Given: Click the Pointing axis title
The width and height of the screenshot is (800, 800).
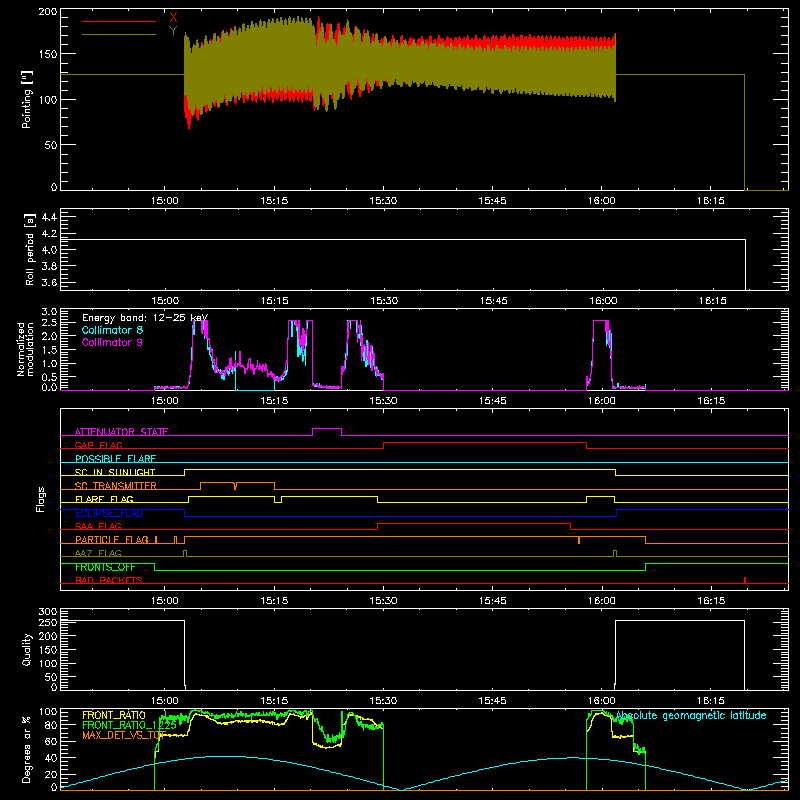Looking at the screenshot, I should 27,99.
